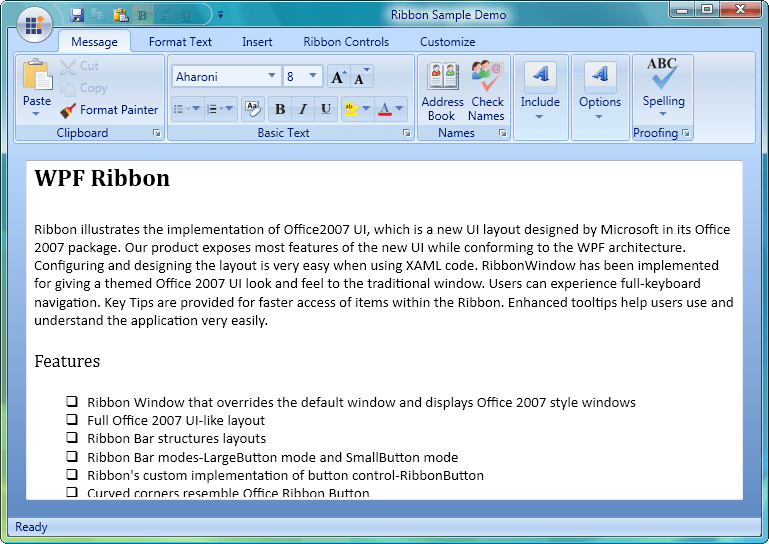The height and width of the screenshot is (544, 769).
Task: Click the Copy button in Clipboard group
Action: [83, 88]
